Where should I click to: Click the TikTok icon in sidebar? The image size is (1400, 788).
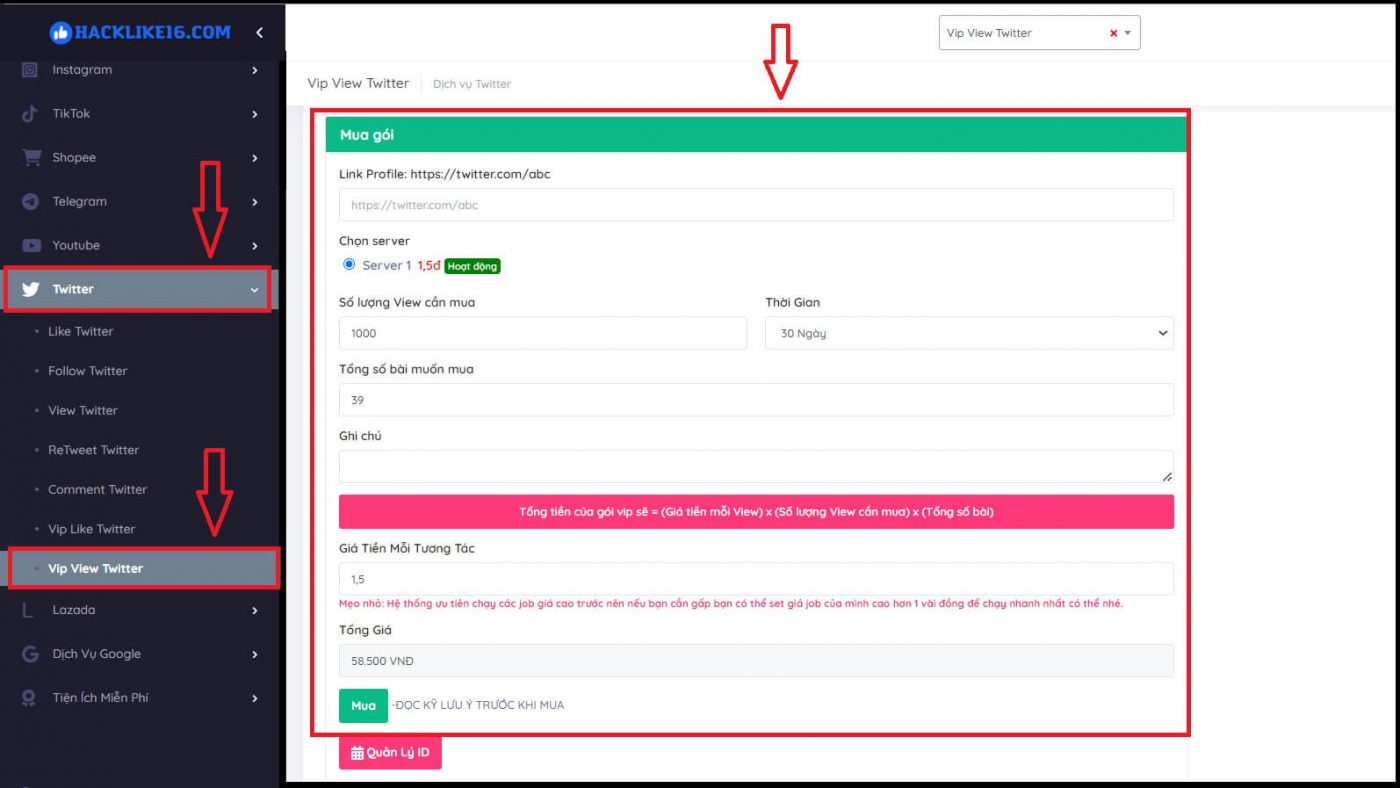pos(30,114)
